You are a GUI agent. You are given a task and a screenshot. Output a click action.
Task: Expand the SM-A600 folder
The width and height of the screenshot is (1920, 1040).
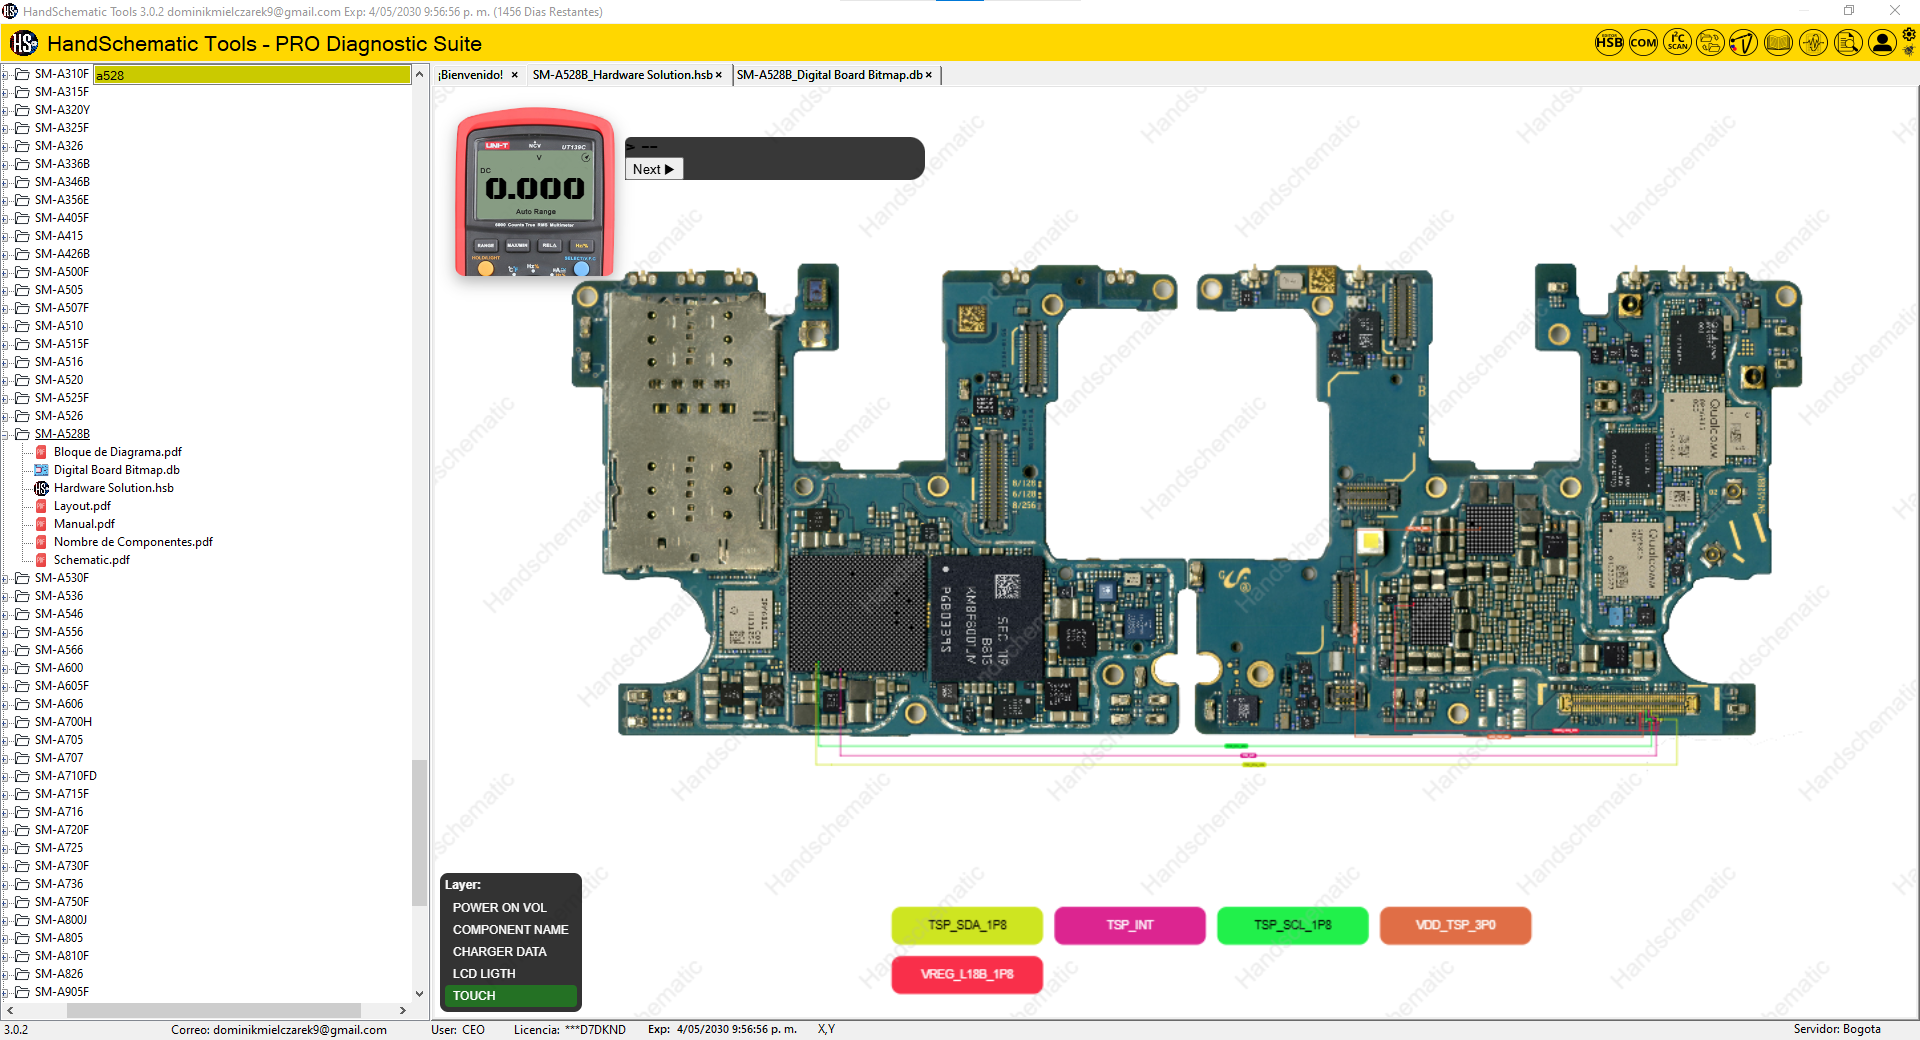[6, 668]
